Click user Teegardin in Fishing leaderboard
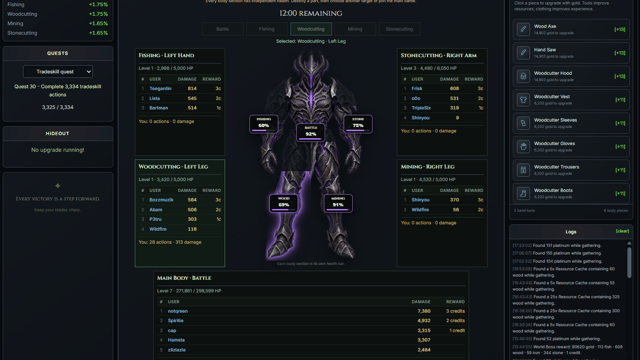This screenshot has height=360, width=640. click(160, 89)
